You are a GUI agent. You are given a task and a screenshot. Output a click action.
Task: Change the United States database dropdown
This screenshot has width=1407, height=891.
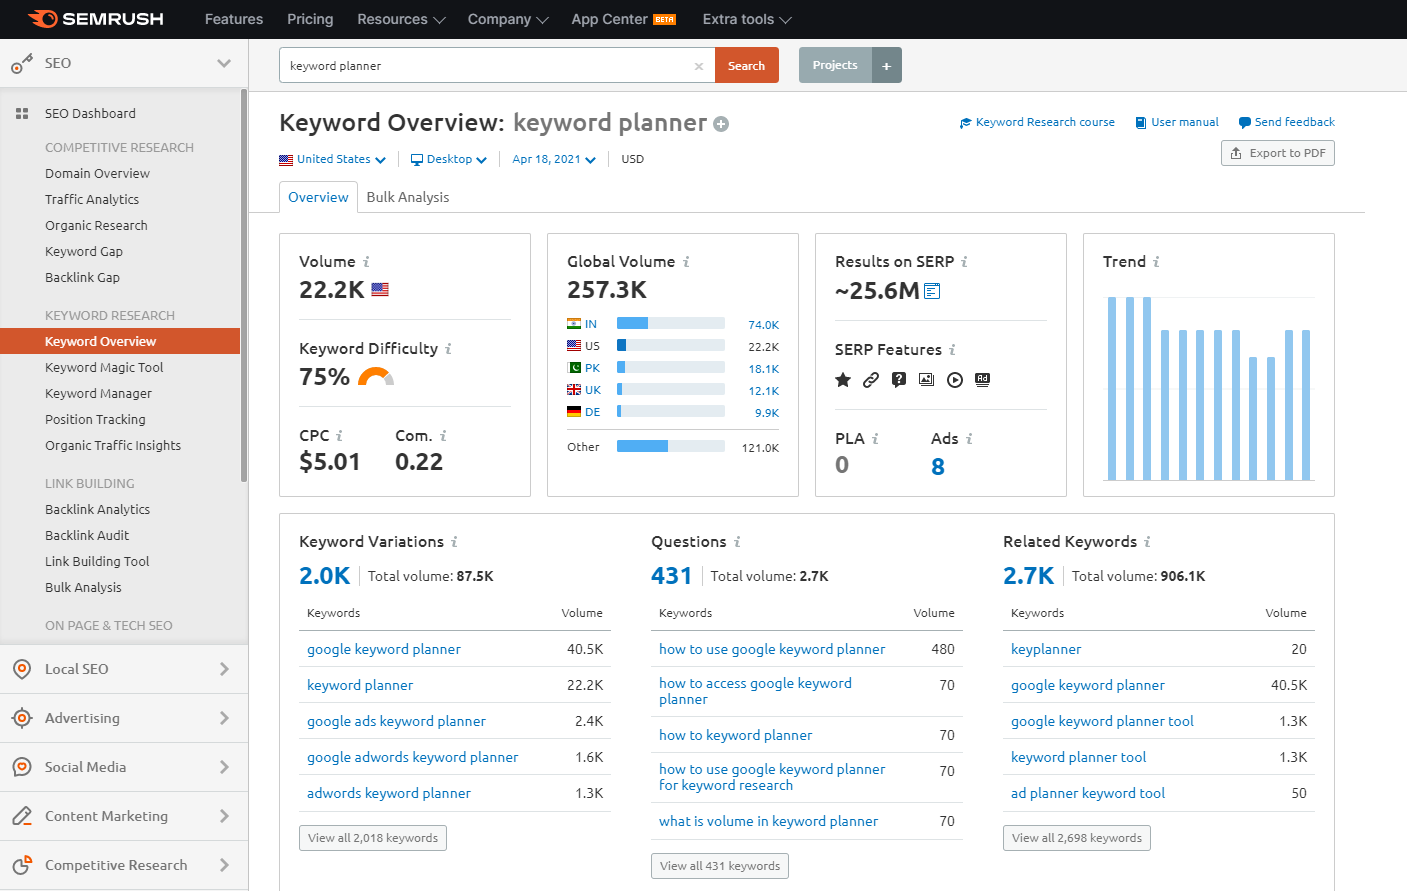coord(332,159)
